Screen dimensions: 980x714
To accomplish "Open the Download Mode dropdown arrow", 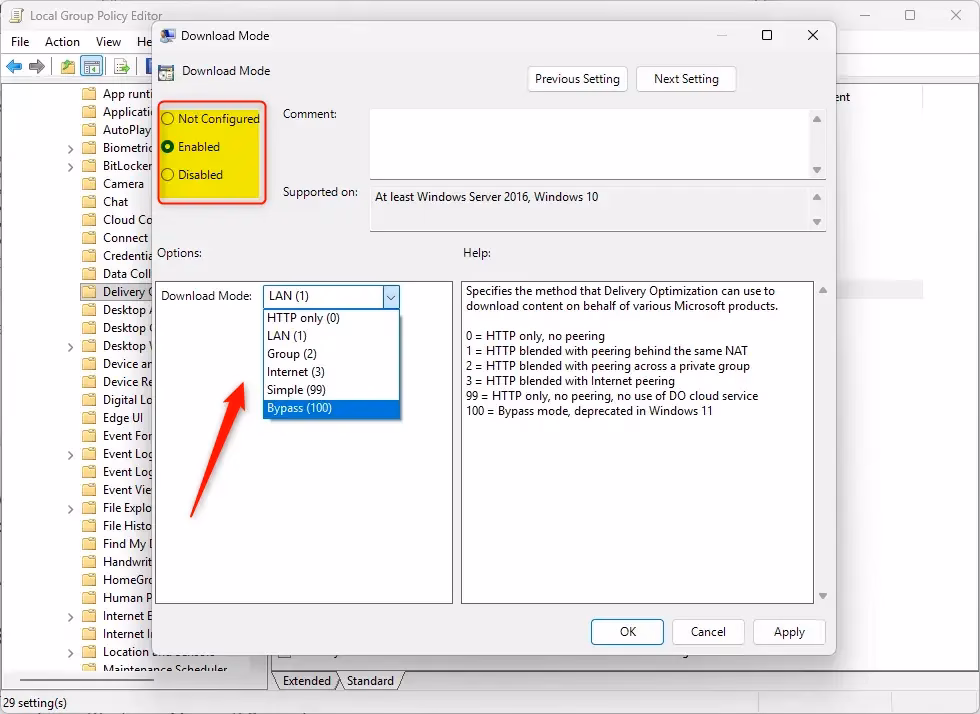I will pyautogui.click(x=391, y=297).
